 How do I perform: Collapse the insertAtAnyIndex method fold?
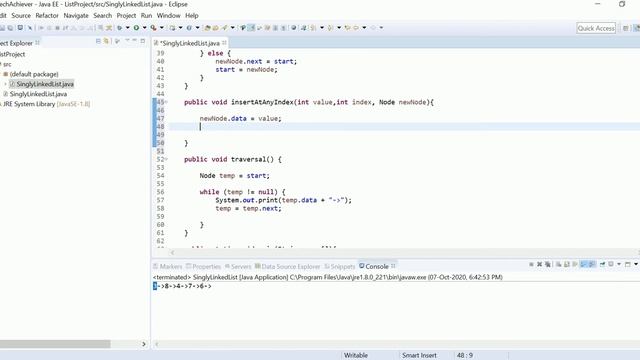click(166, 102)
